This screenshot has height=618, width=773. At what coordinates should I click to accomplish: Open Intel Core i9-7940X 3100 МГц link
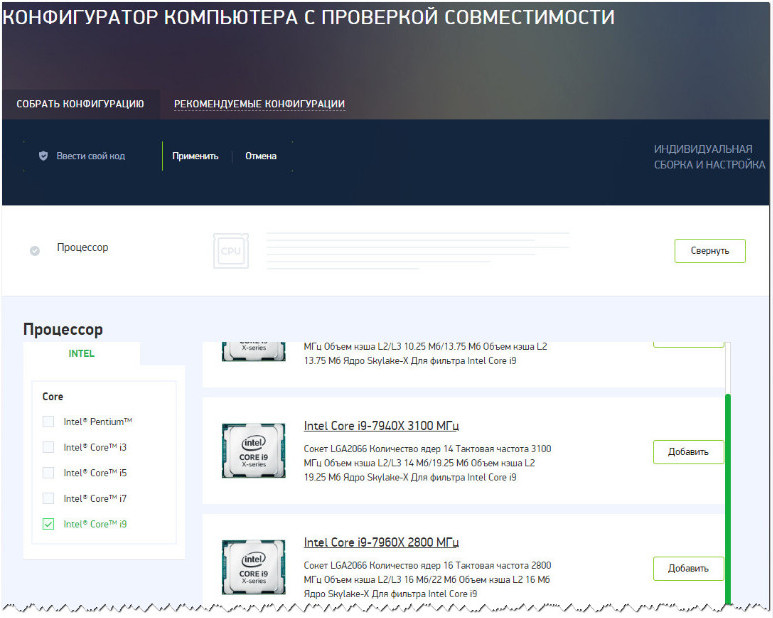[381, 426]
